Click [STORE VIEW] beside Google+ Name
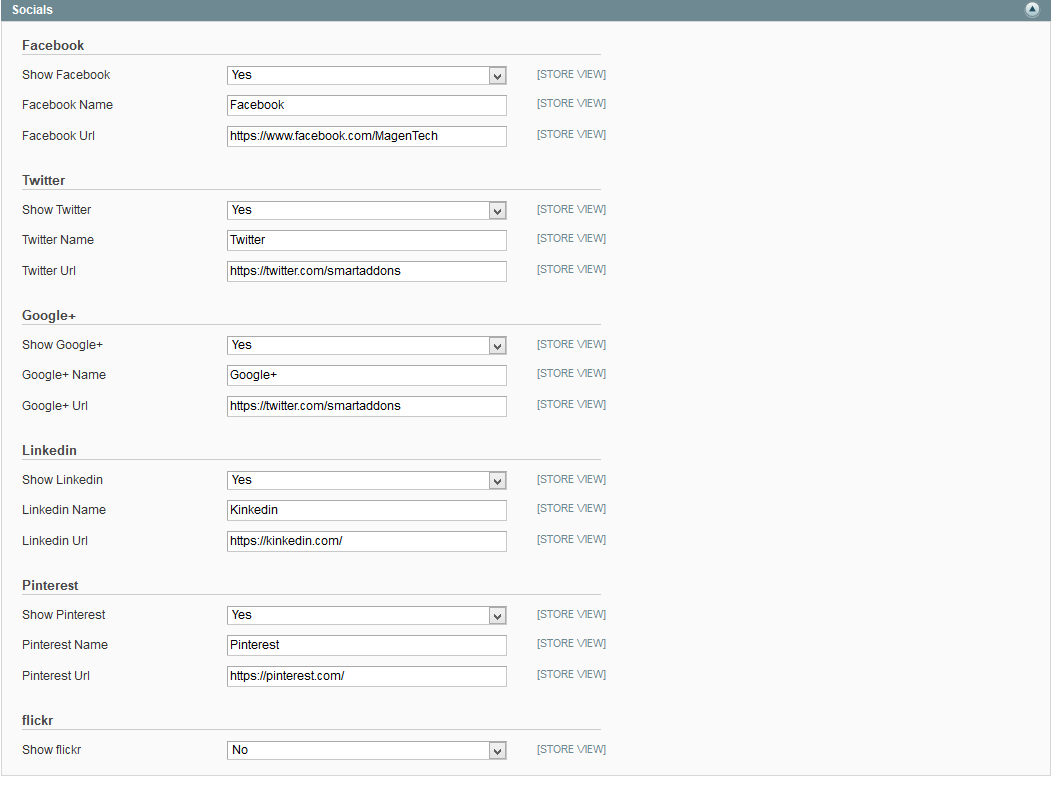The image size is (1052, 785). 571,372
